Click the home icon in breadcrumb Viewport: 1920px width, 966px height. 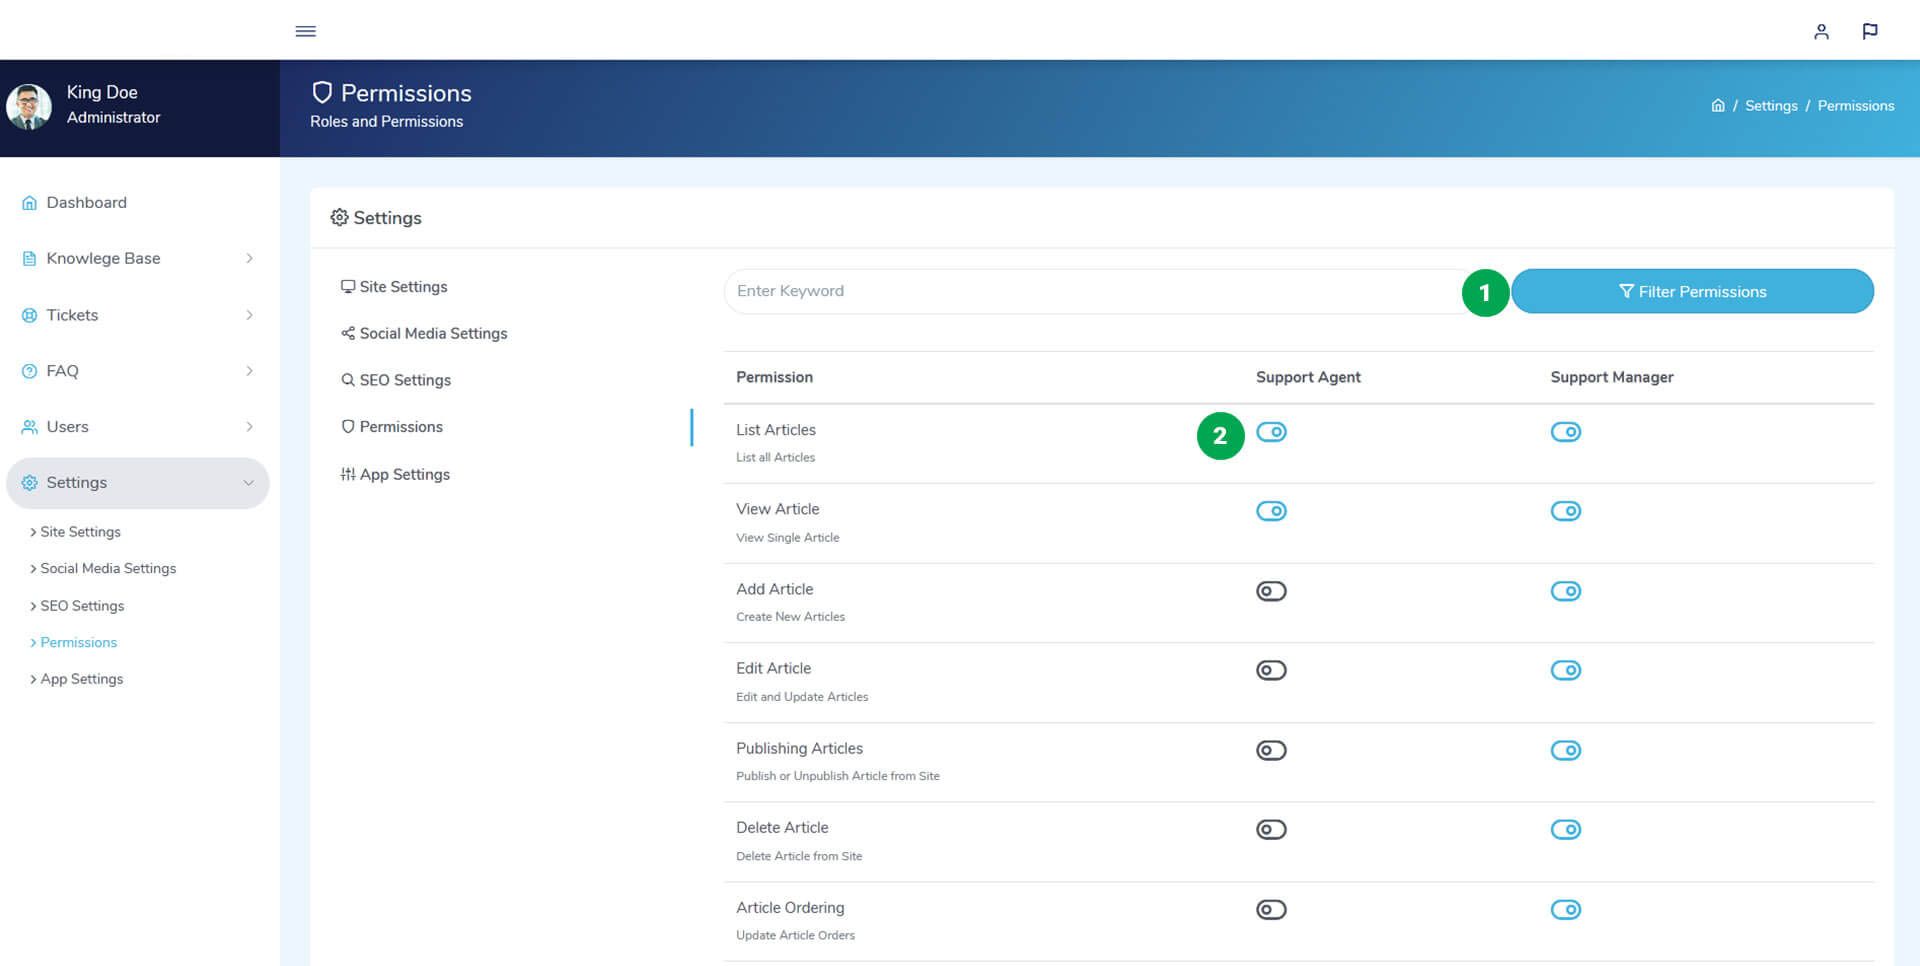click(x=1717, y=106)
